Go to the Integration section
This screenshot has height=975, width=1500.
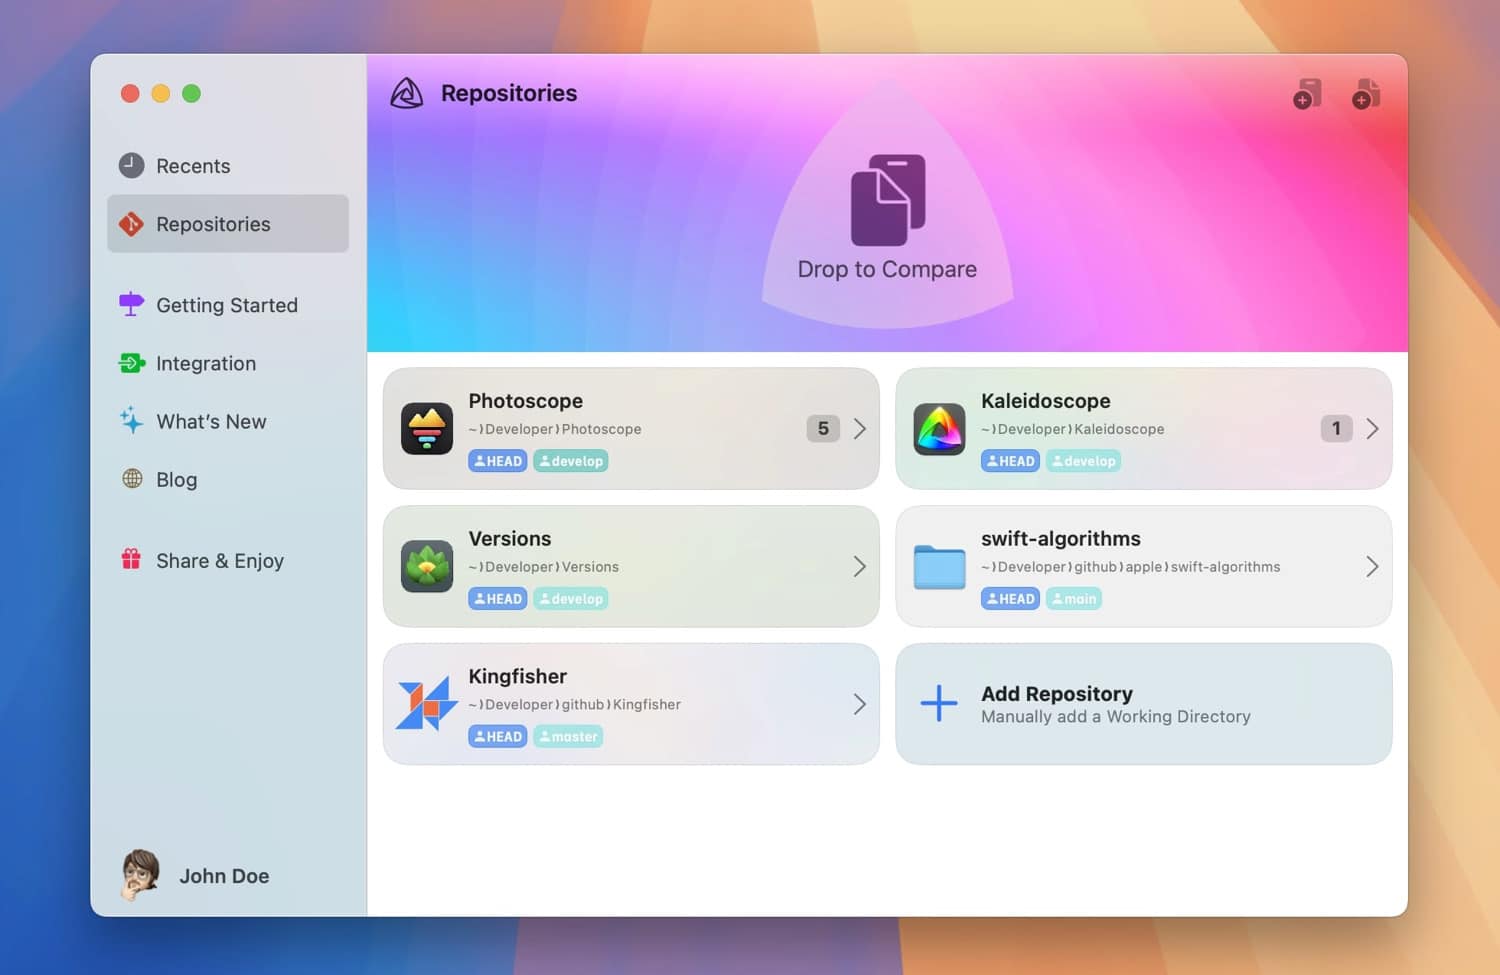coord(228,363)
